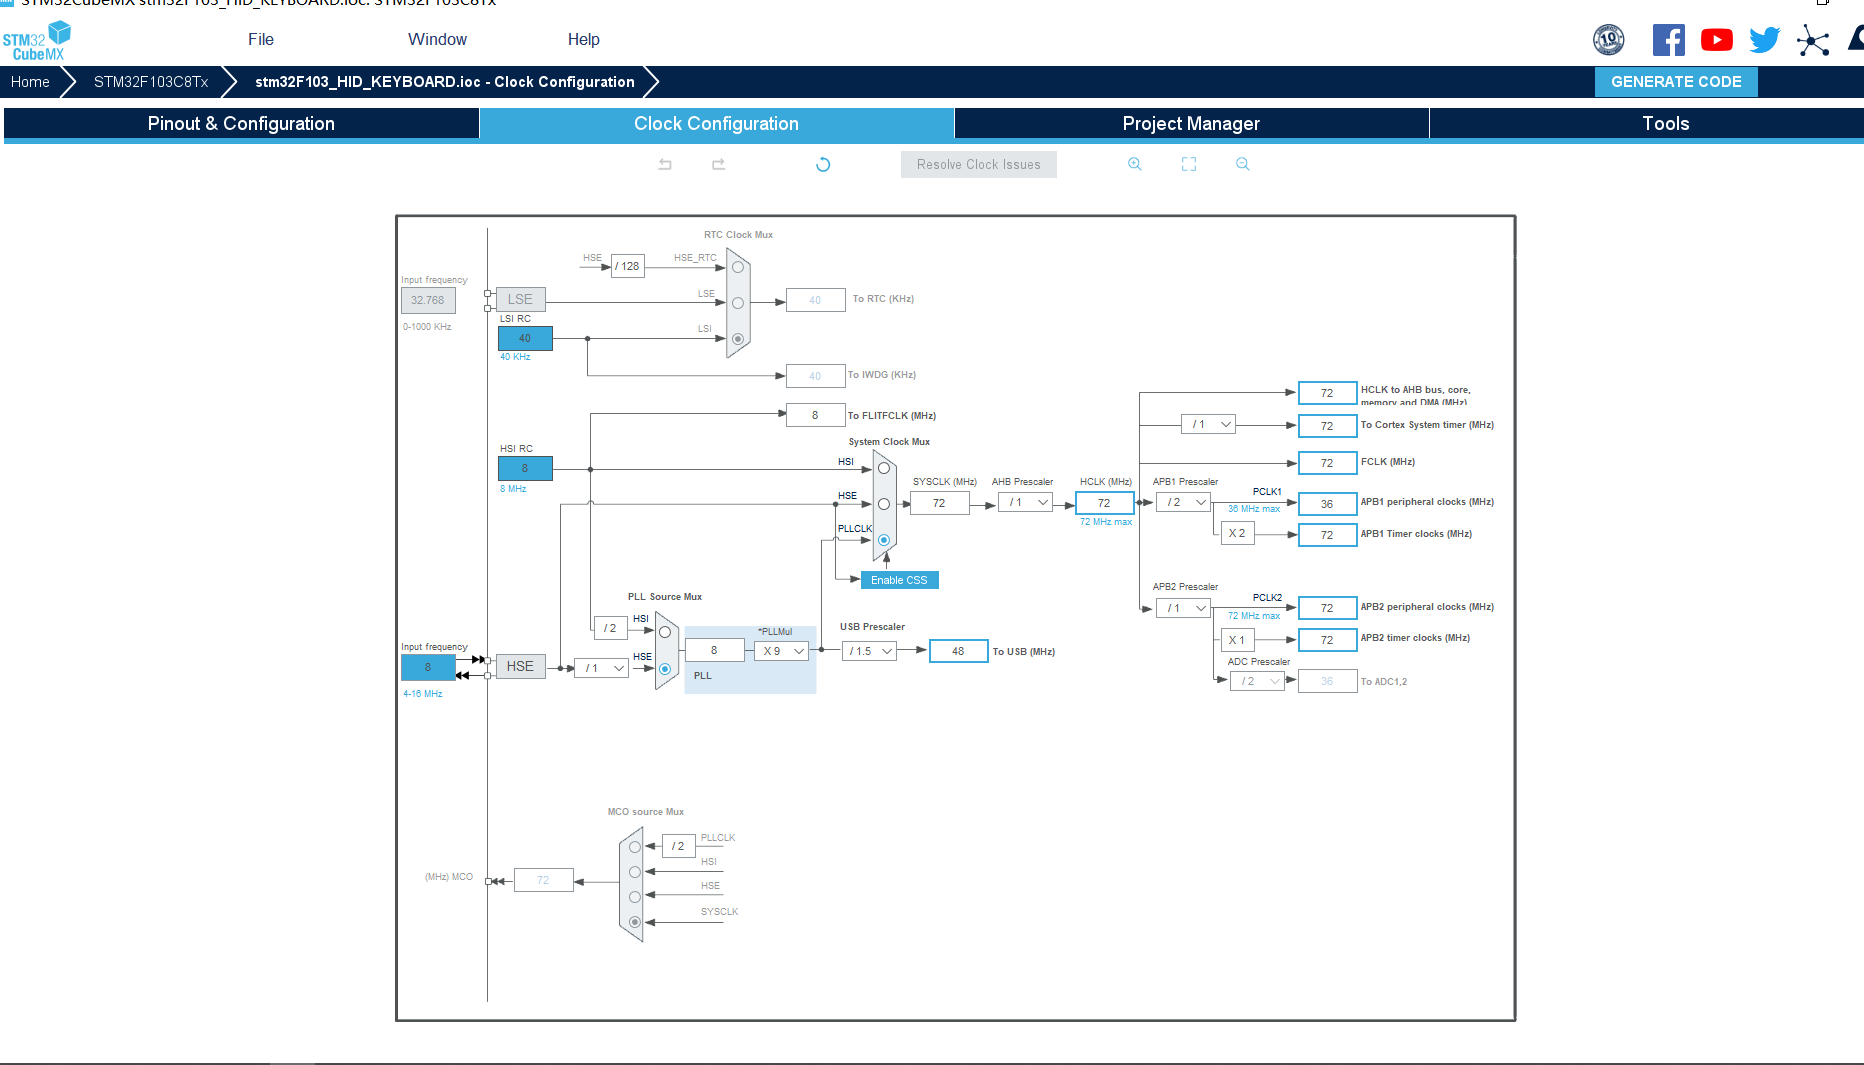This screenshot has width=1864, height=1065.
Task: Click the LSE input frequency 32.768 field
Action: click(428, 300)
